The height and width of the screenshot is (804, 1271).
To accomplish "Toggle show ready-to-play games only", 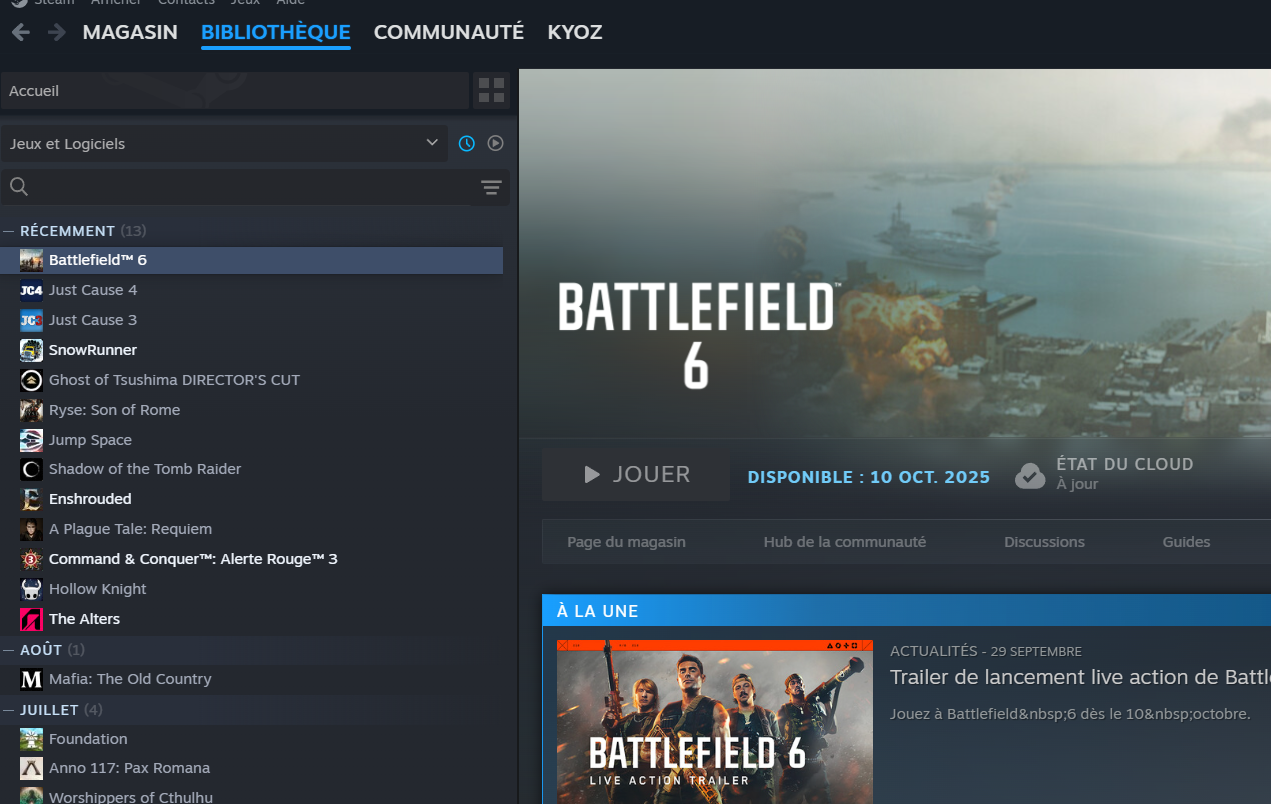I will [x=495, y=143].
